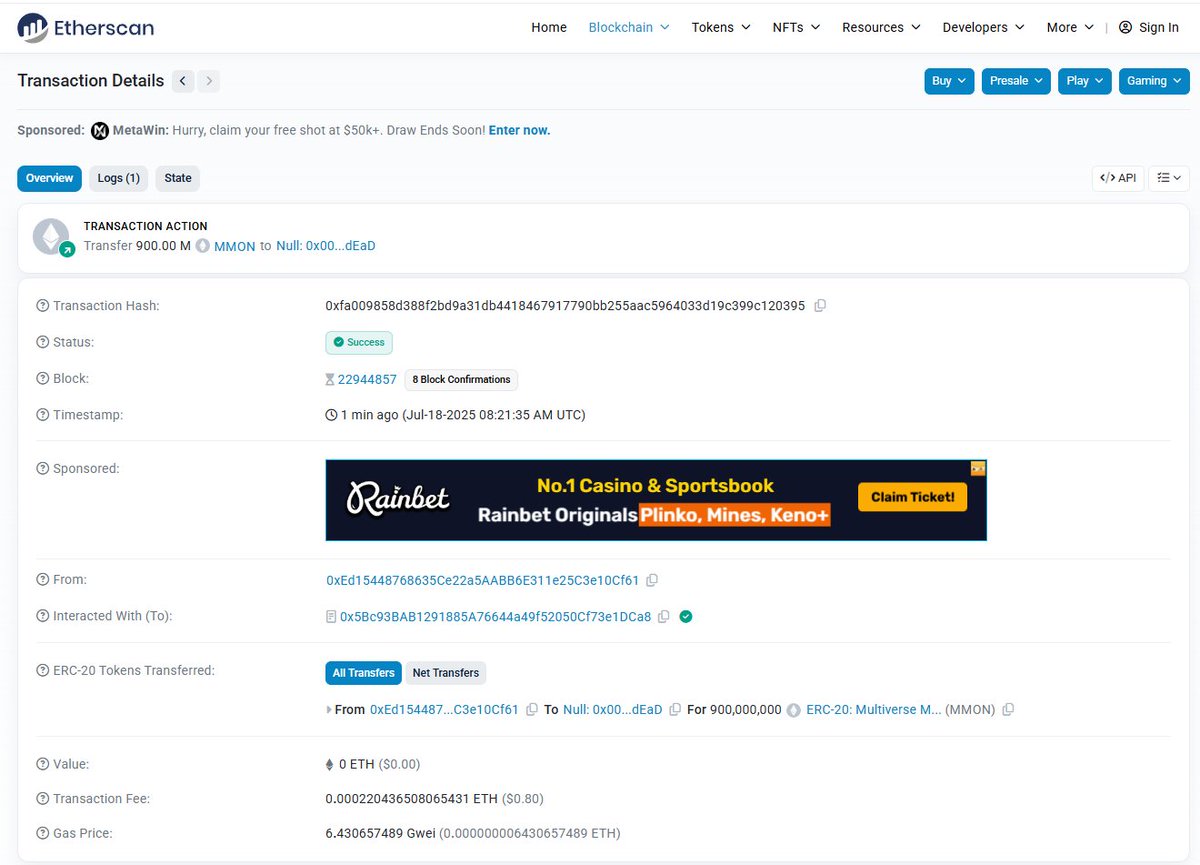This screenshot has width=1200, height=865.
Task: Click the Ethereum transaction action icon
Action: click(52, 238)
